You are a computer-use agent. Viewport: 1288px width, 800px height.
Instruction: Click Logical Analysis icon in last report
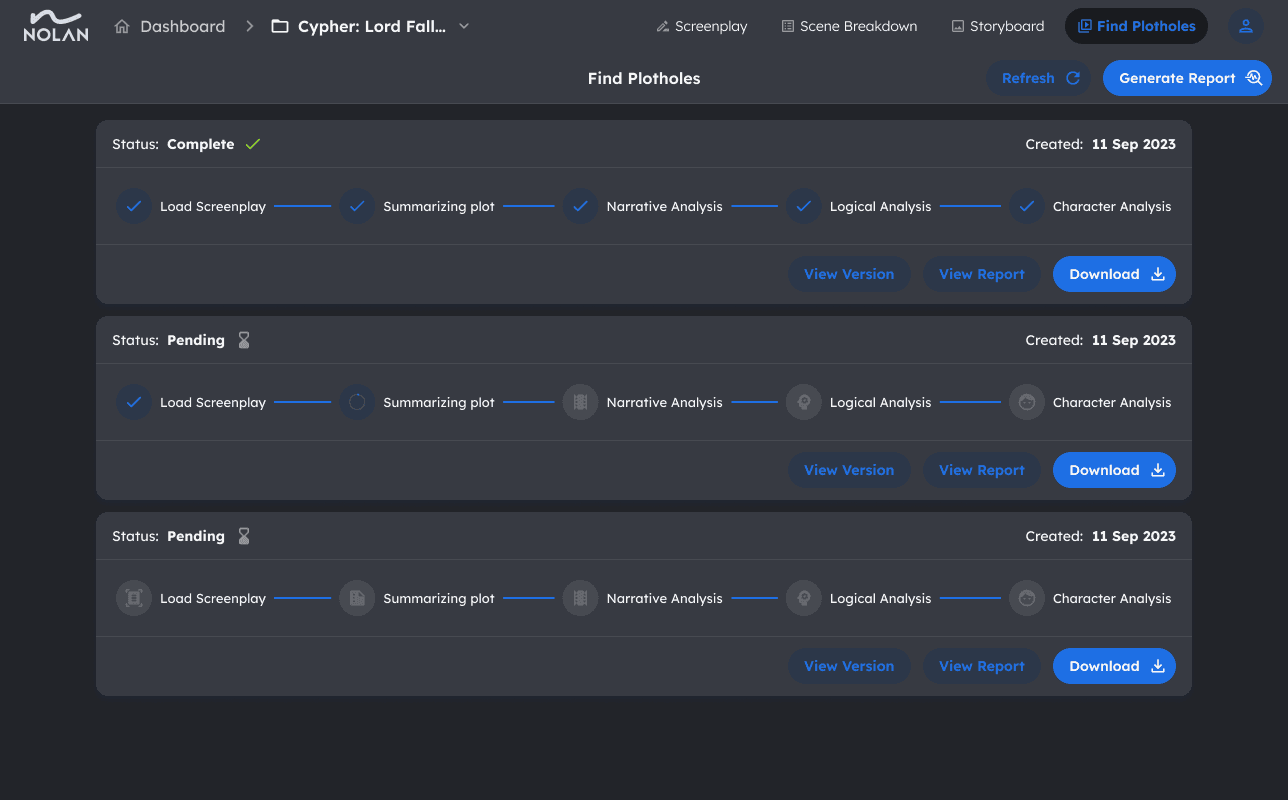point(803,599)
